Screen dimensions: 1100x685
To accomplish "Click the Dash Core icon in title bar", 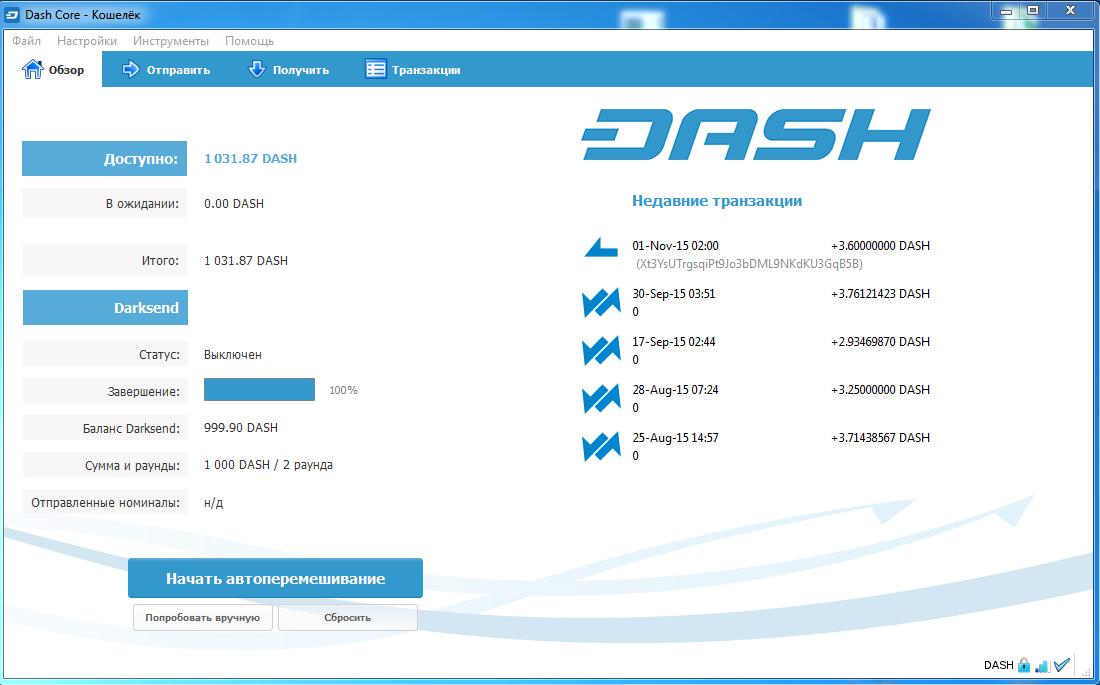I will [x=12, y=15].
